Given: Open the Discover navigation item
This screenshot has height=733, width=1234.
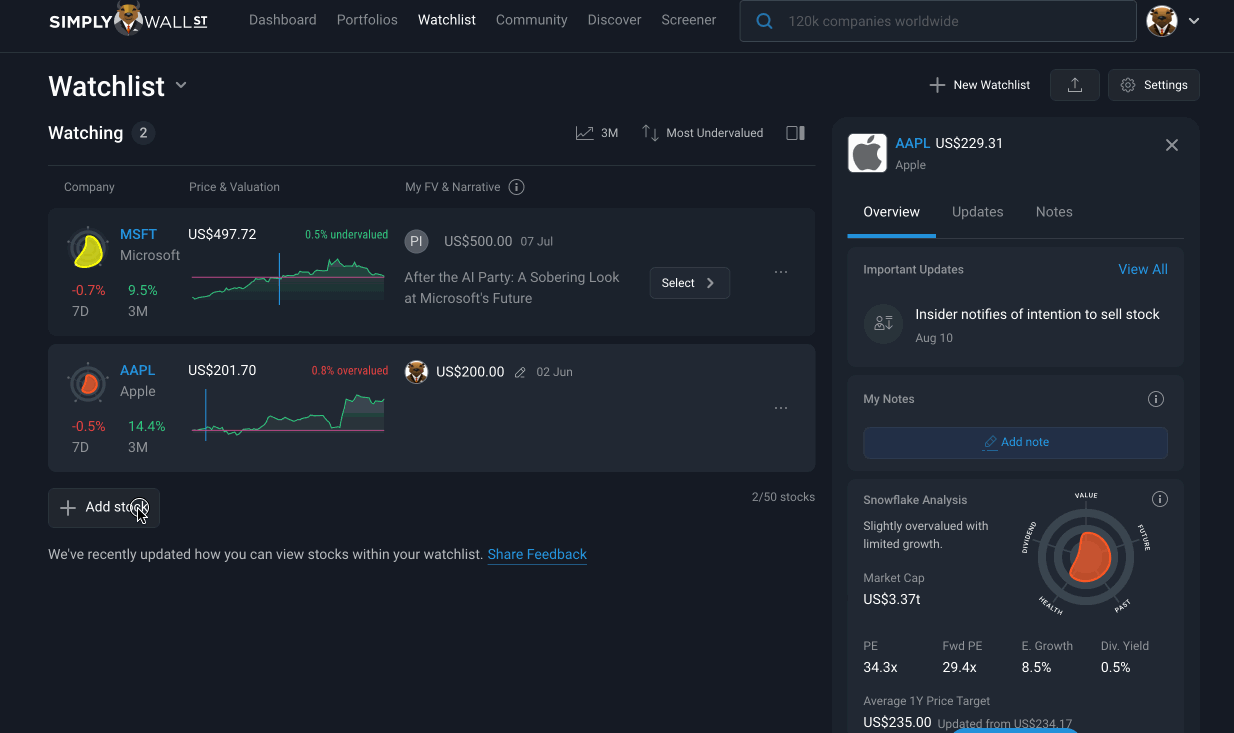Looking at the screenshot, I should pyautogui.click(x=615, y=20).
